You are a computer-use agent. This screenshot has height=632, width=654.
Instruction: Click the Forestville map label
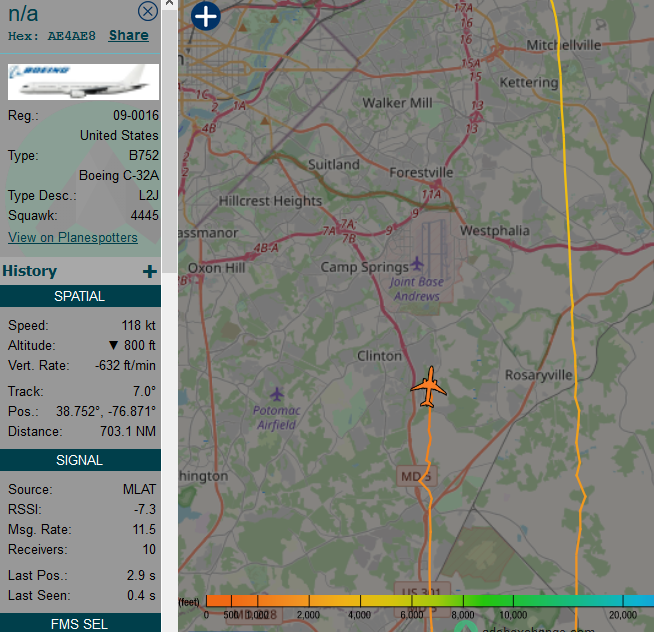coord(421,172)
